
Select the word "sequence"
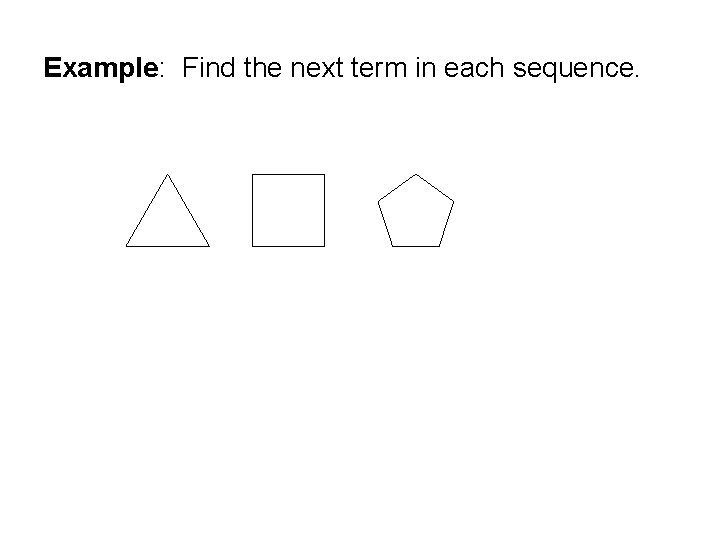(x=574, y=70)
